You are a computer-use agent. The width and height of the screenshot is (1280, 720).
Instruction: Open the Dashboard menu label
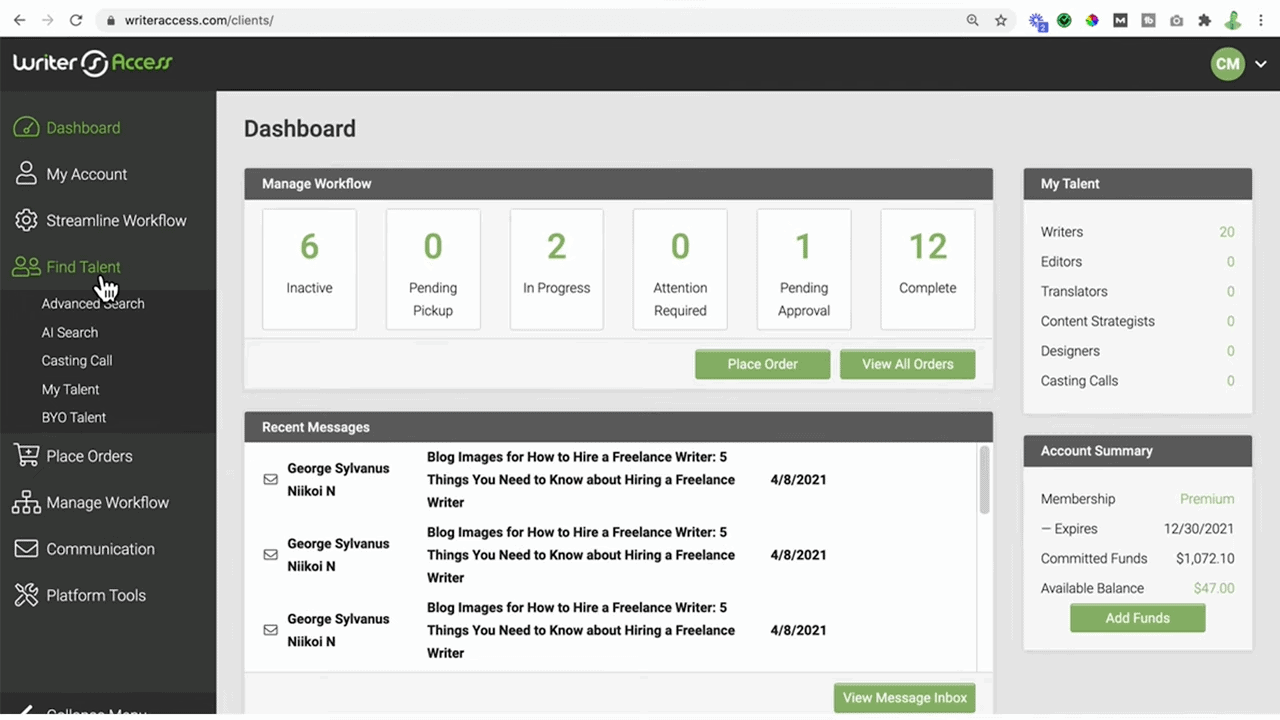pos(83,128)
